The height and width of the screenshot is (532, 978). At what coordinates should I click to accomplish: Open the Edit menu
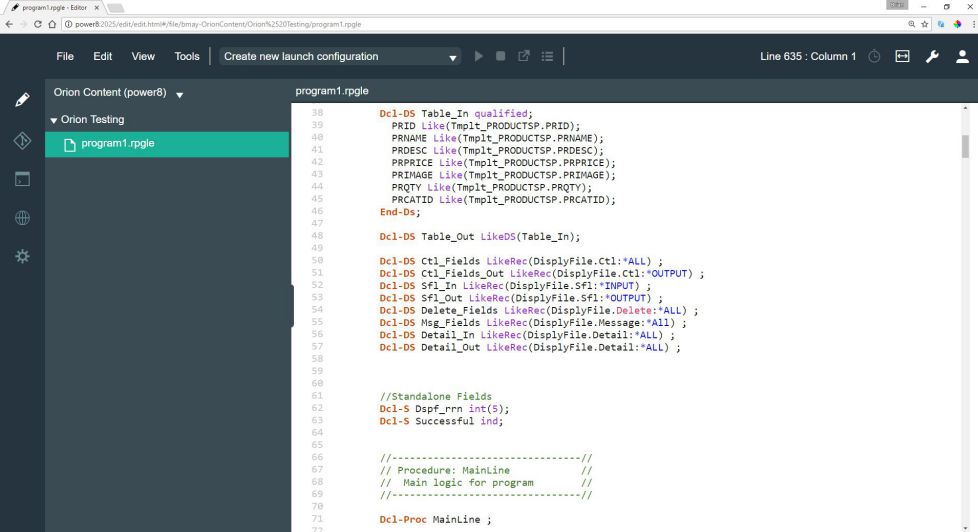click(x=102, y=56)
